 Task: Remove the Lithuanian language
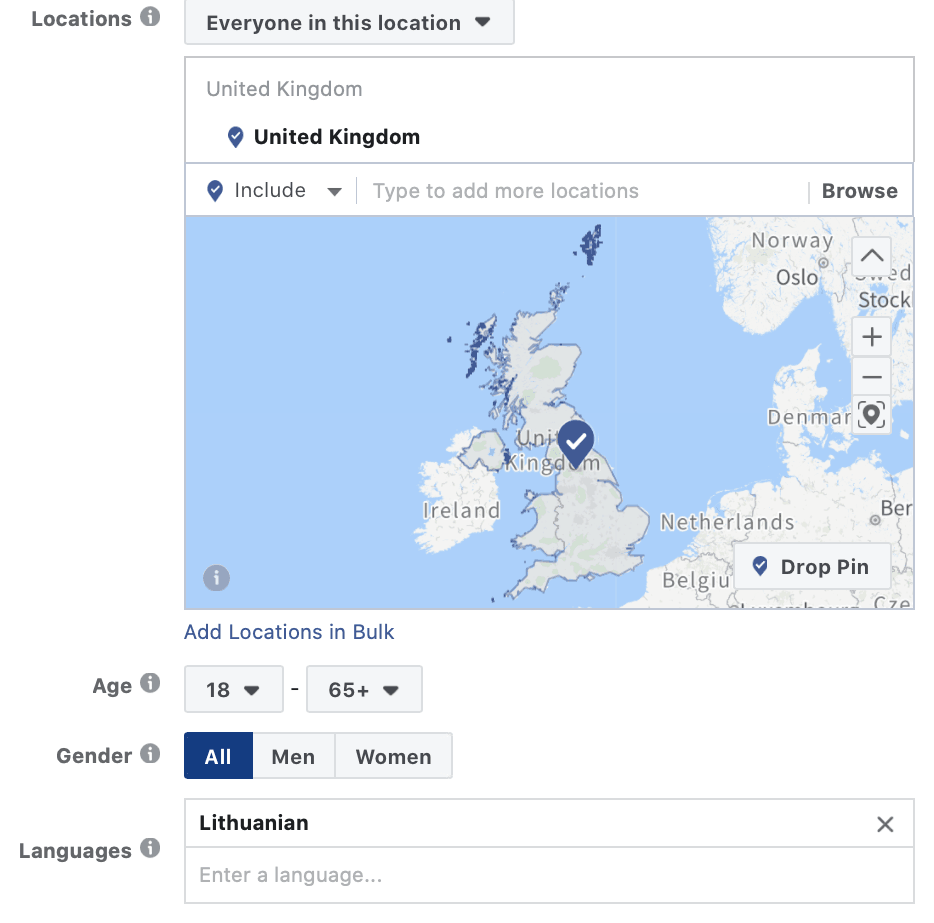pos(885,824)
